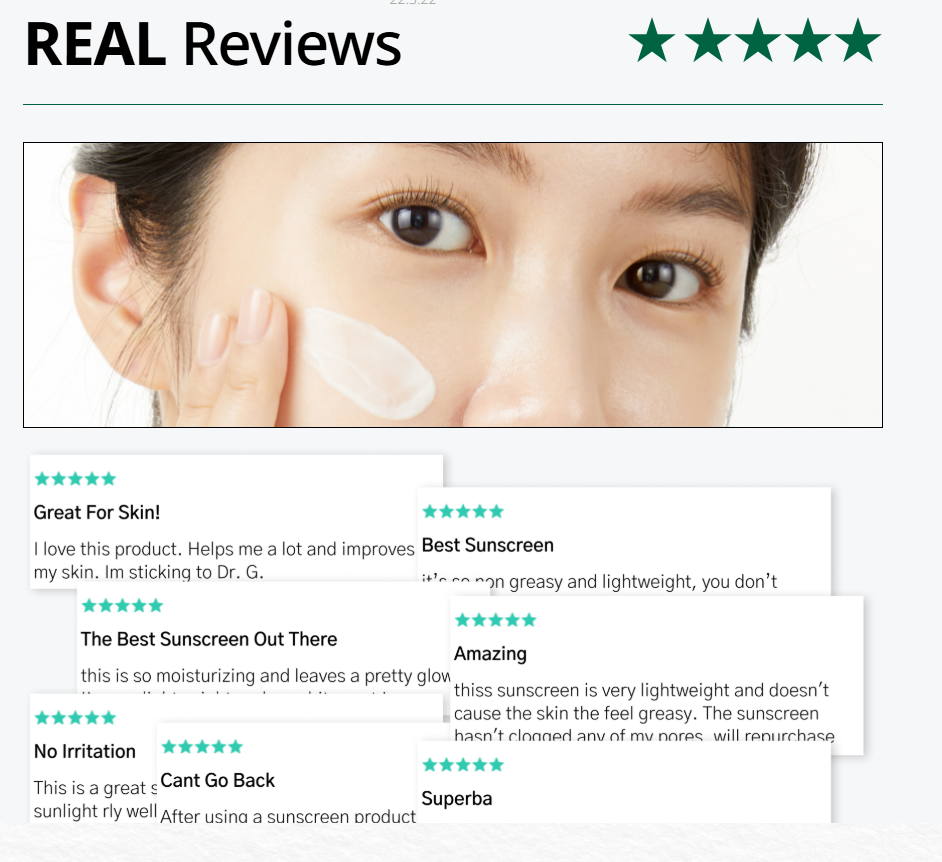Click the stars above Cant Go Back

(202, 747)
